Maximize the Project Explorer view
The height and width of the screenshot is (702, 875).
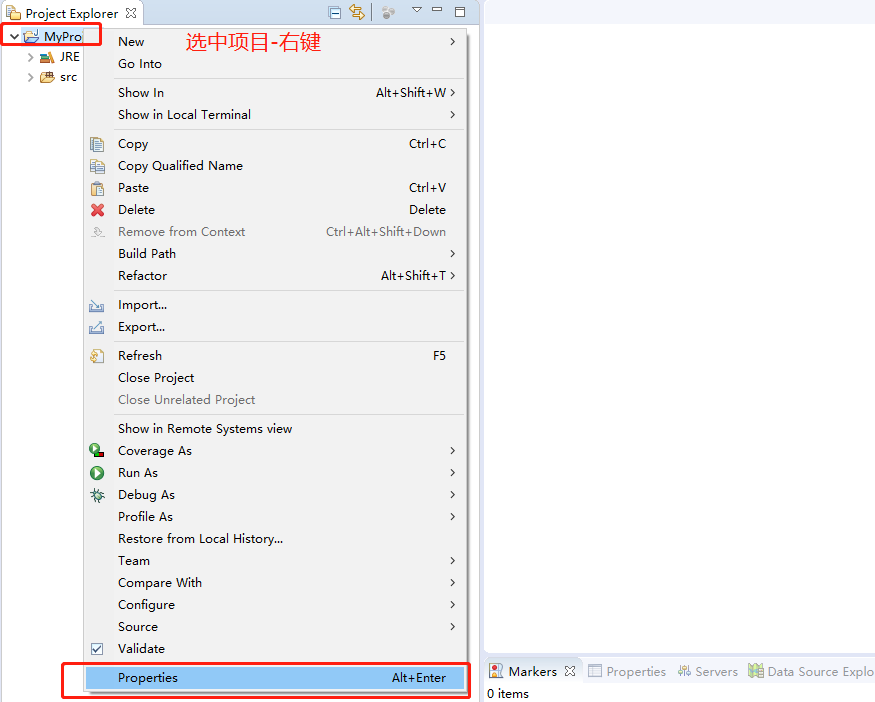[x=460, y=12]
